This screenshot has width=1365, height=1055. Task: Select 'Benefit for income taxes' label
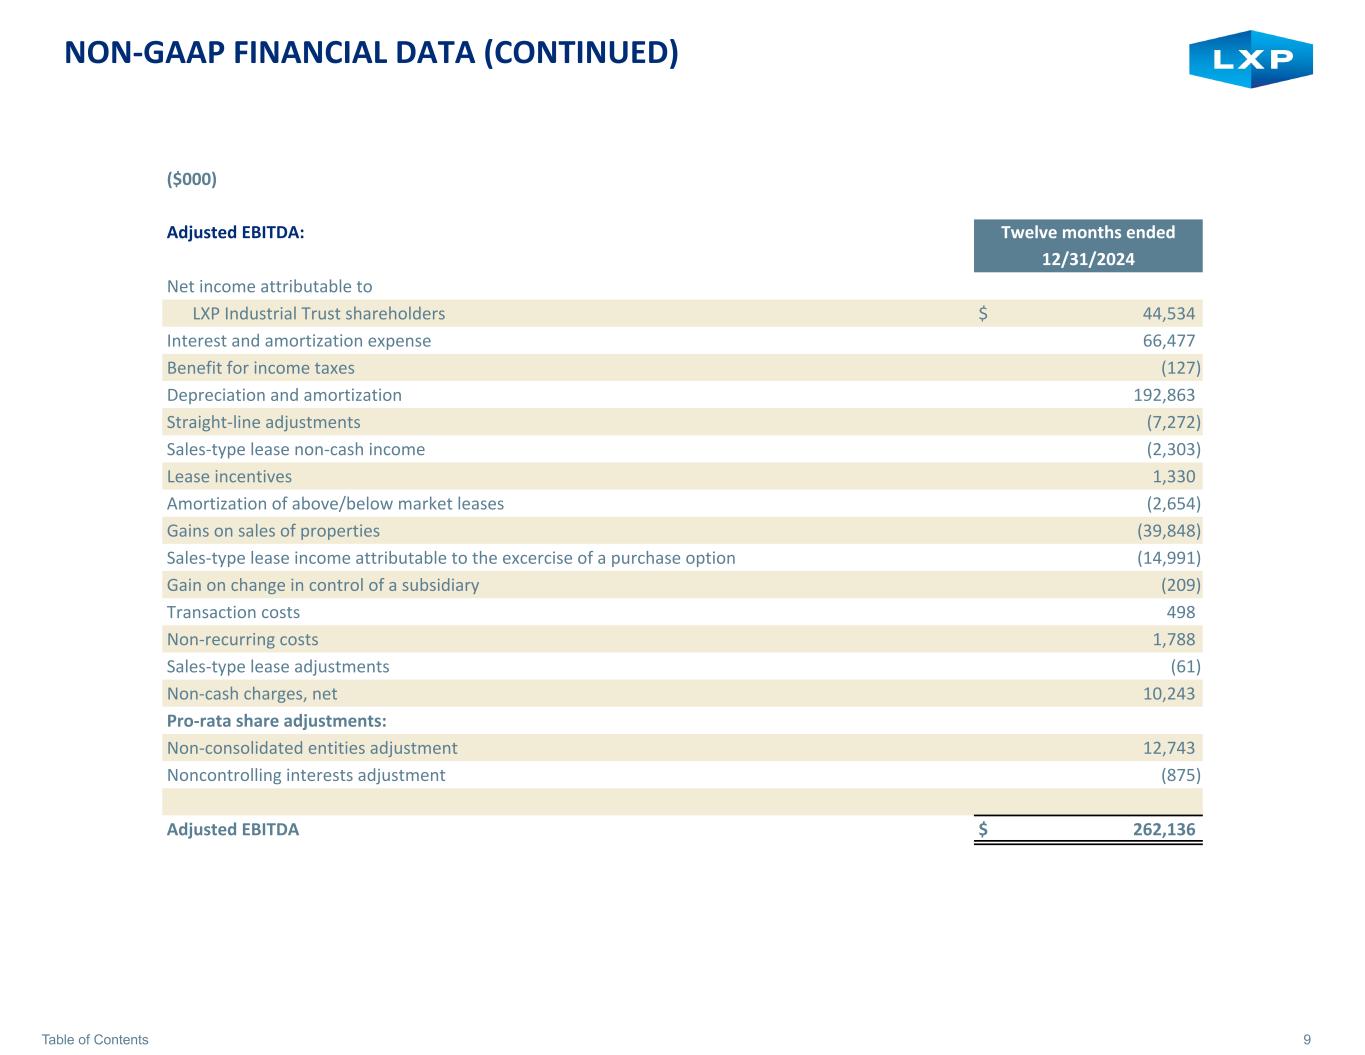(x=260, y=367)
